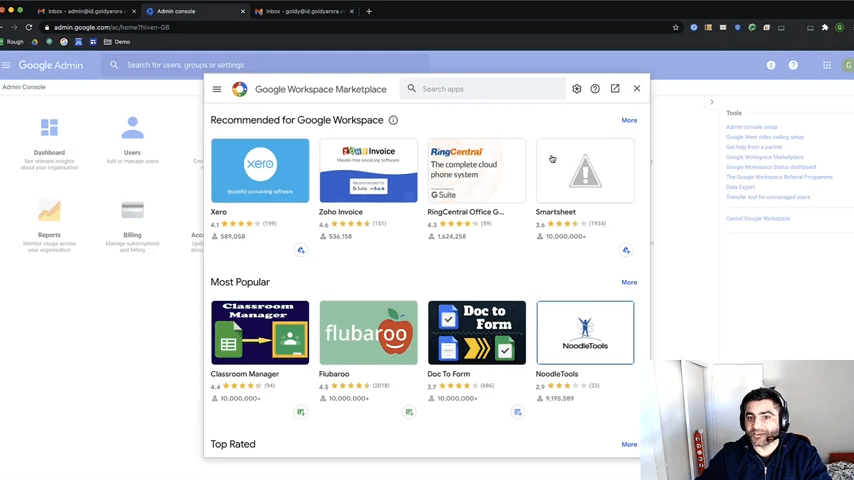Open the Google apps grid launcher

[x=827, y=65]
